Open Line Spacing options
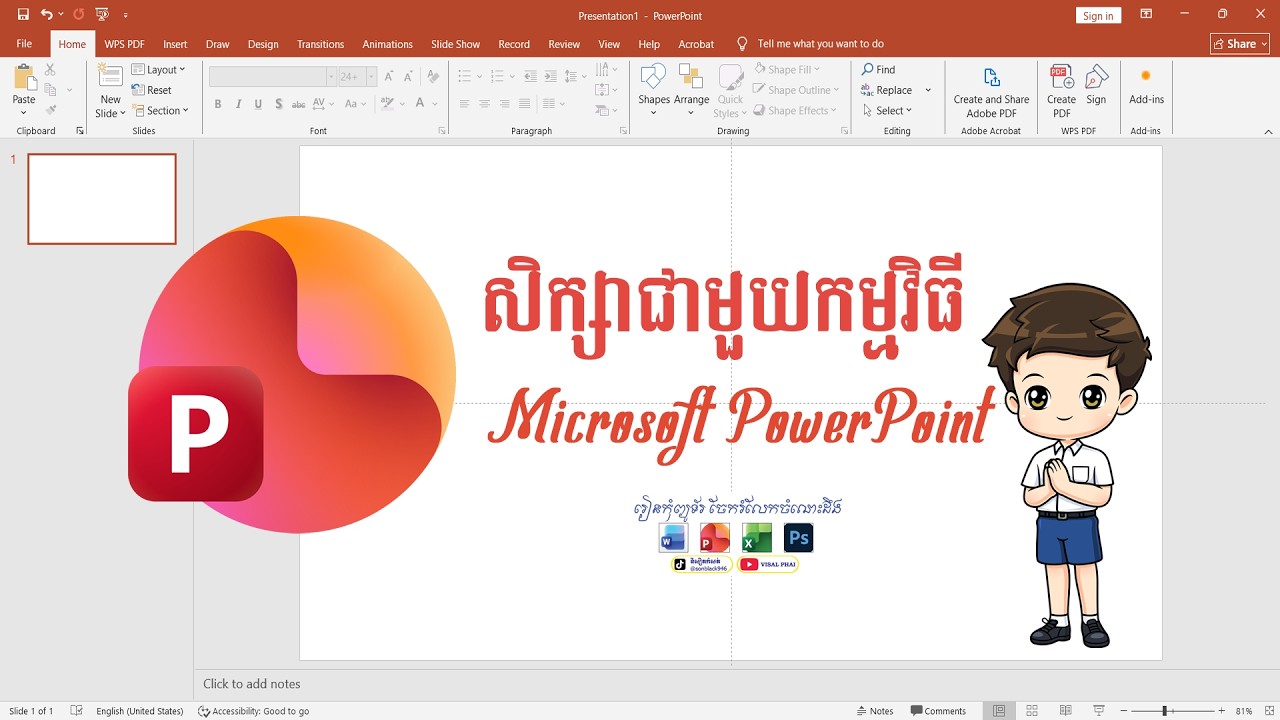This screenshot has width=1280, height=720. click(575, 76)
